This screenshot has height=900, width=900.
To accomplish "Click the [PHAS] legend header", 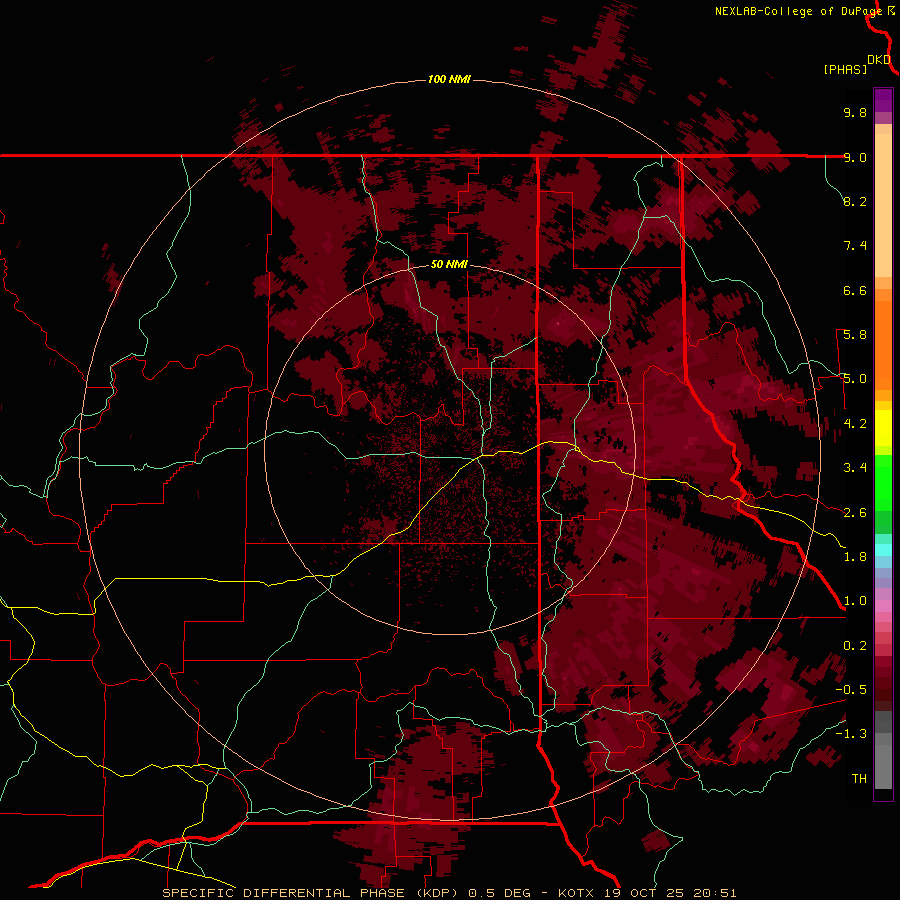I will [845, 70].
